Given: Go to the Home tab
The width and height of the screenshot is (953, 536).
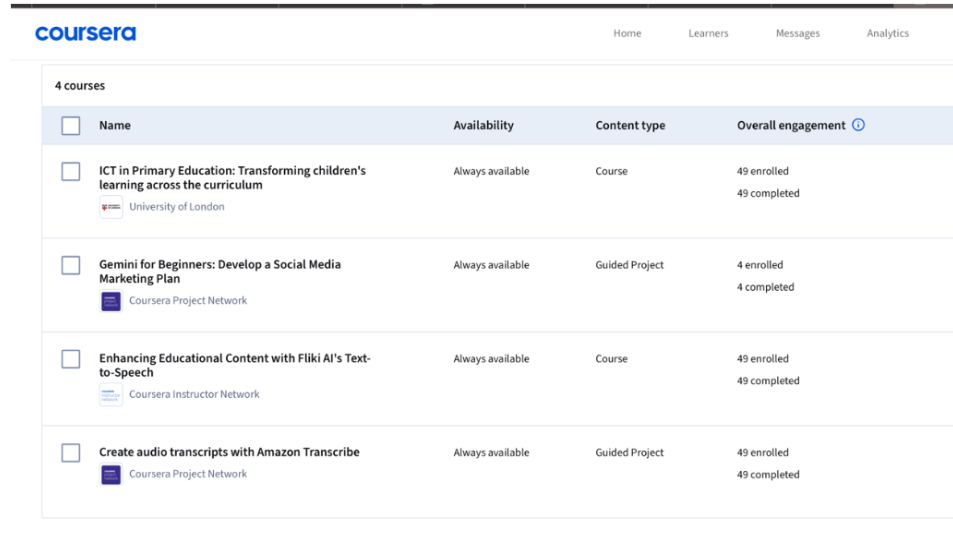Looking at the screenshot, I should pos(627,33).
